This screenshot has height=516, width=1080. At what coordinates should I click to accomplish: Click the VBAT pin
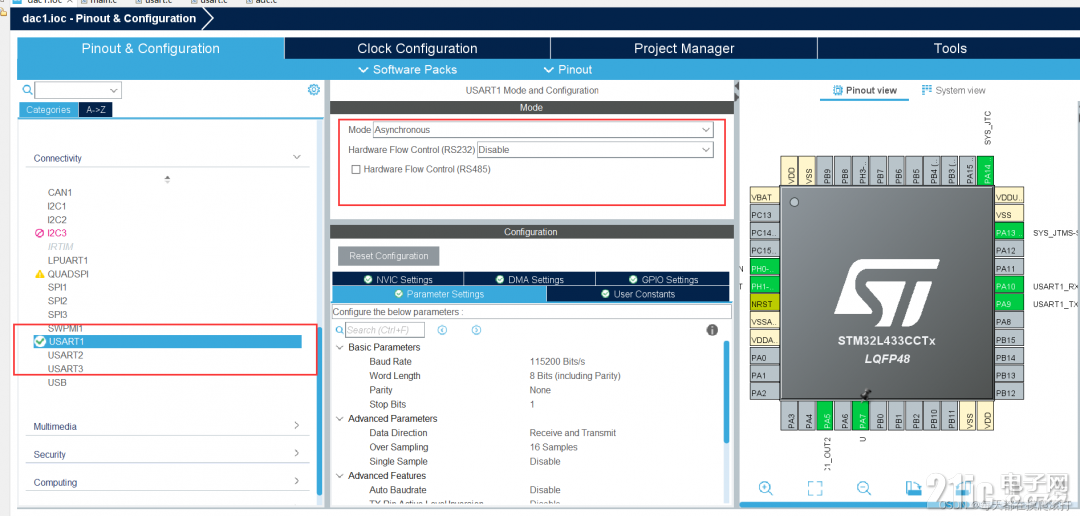765,196
